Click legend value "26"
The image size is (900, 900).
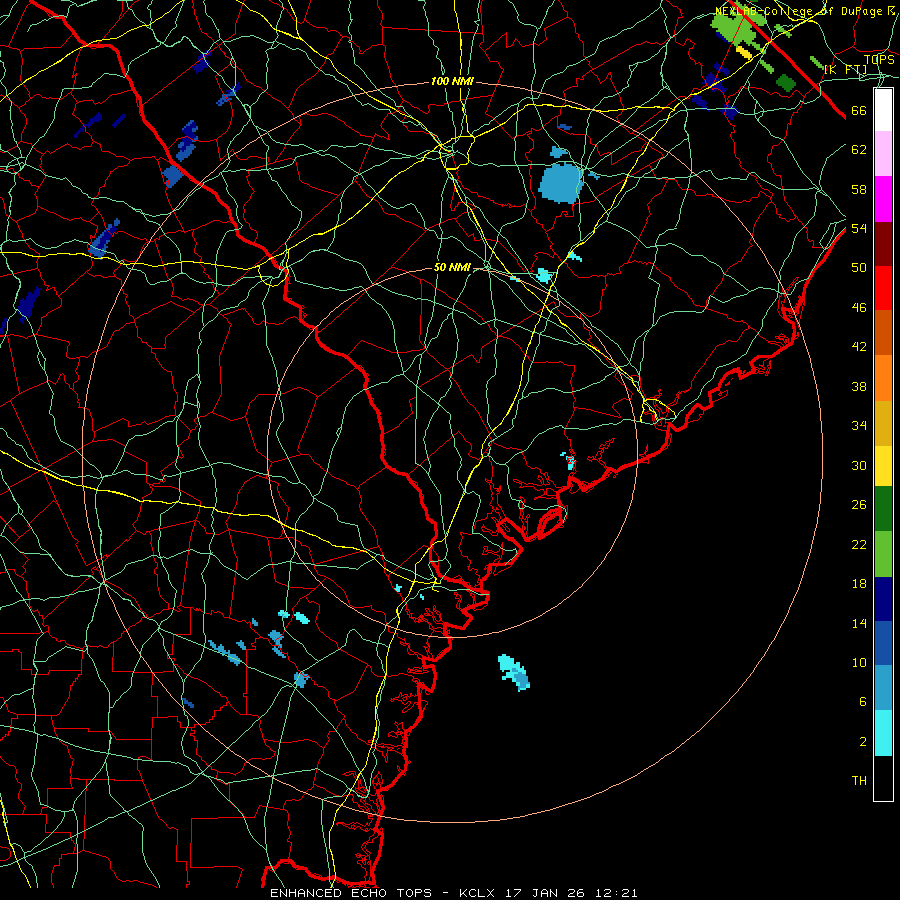(859, 505)
